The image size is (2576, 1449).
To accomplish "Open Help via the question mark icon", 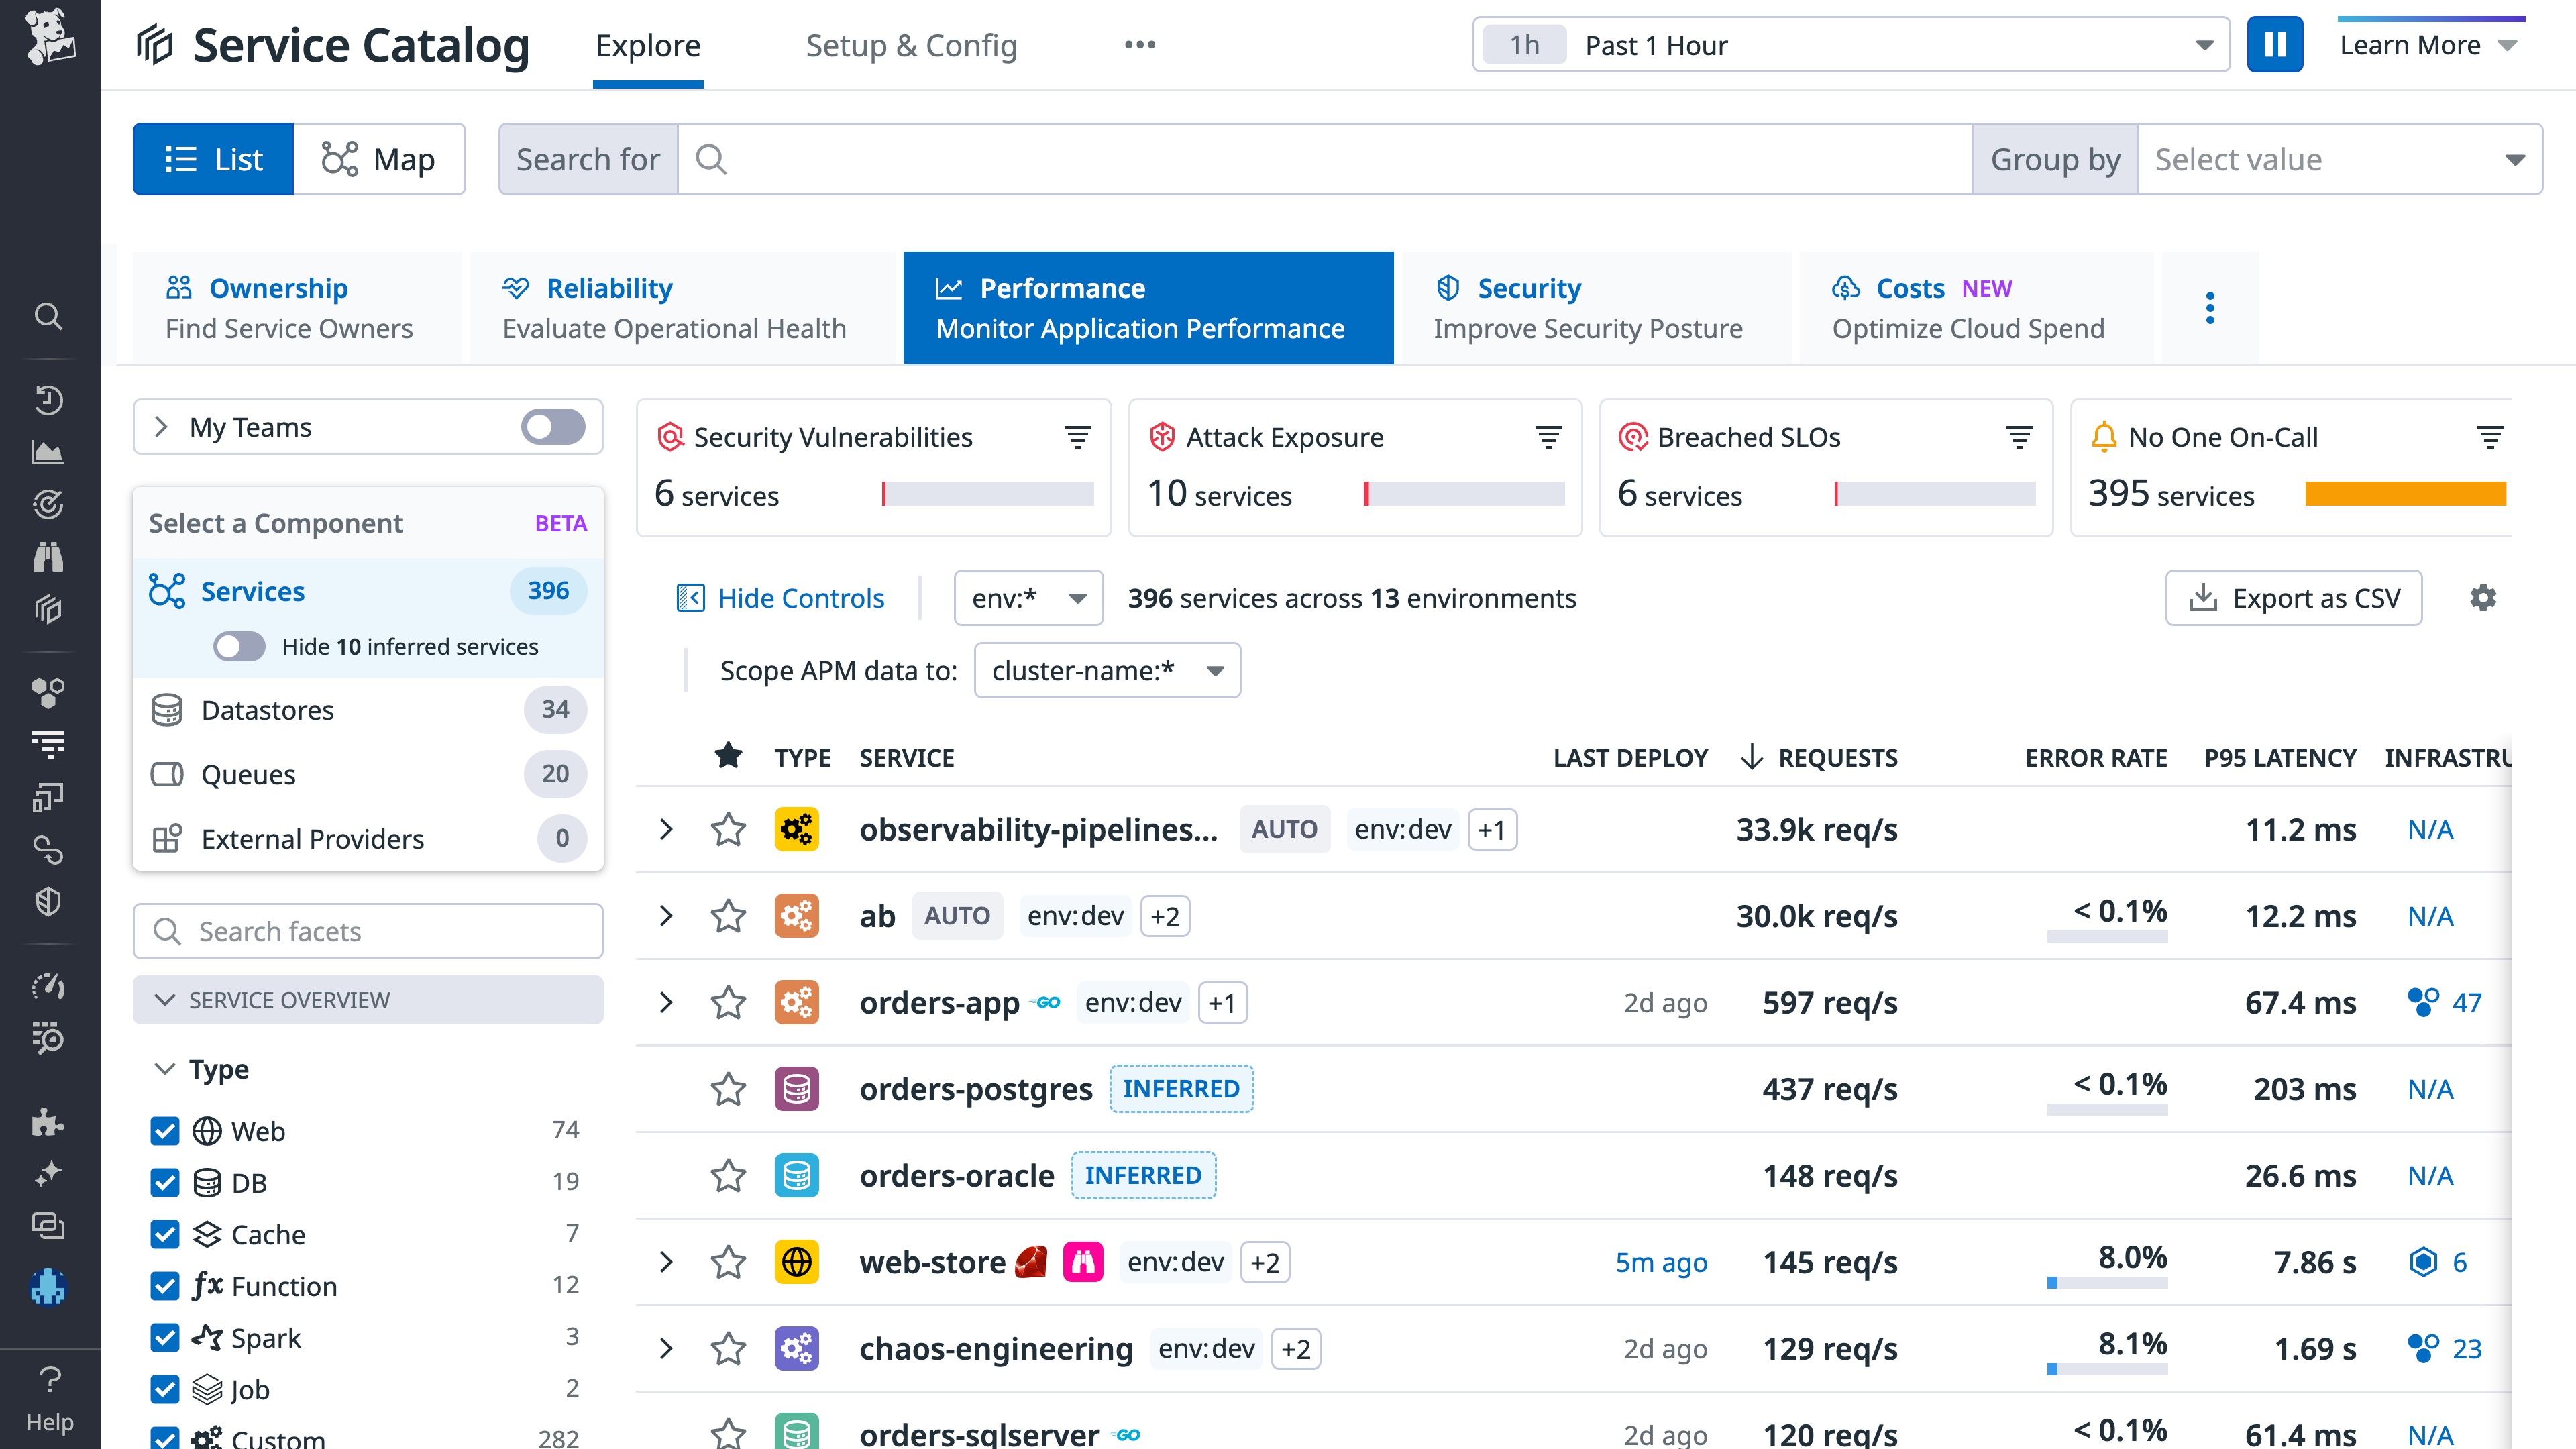I will click(x=49, y=1381).
